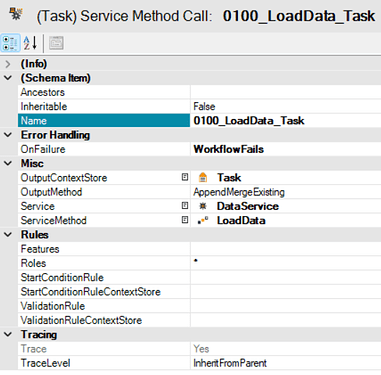The image size is (381, 375).
Task: Click the LoadData method icon
Action: (x=203, y=220)
